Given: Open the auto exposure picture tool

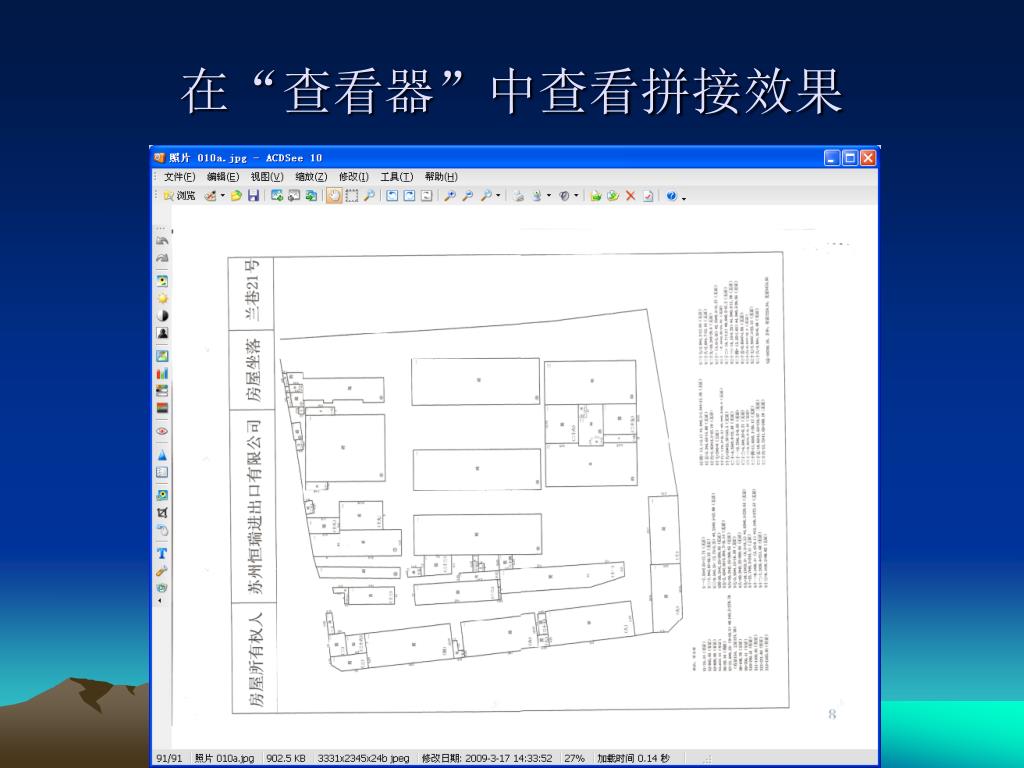Looking at the screenshot, I should (x=162, y=281).
